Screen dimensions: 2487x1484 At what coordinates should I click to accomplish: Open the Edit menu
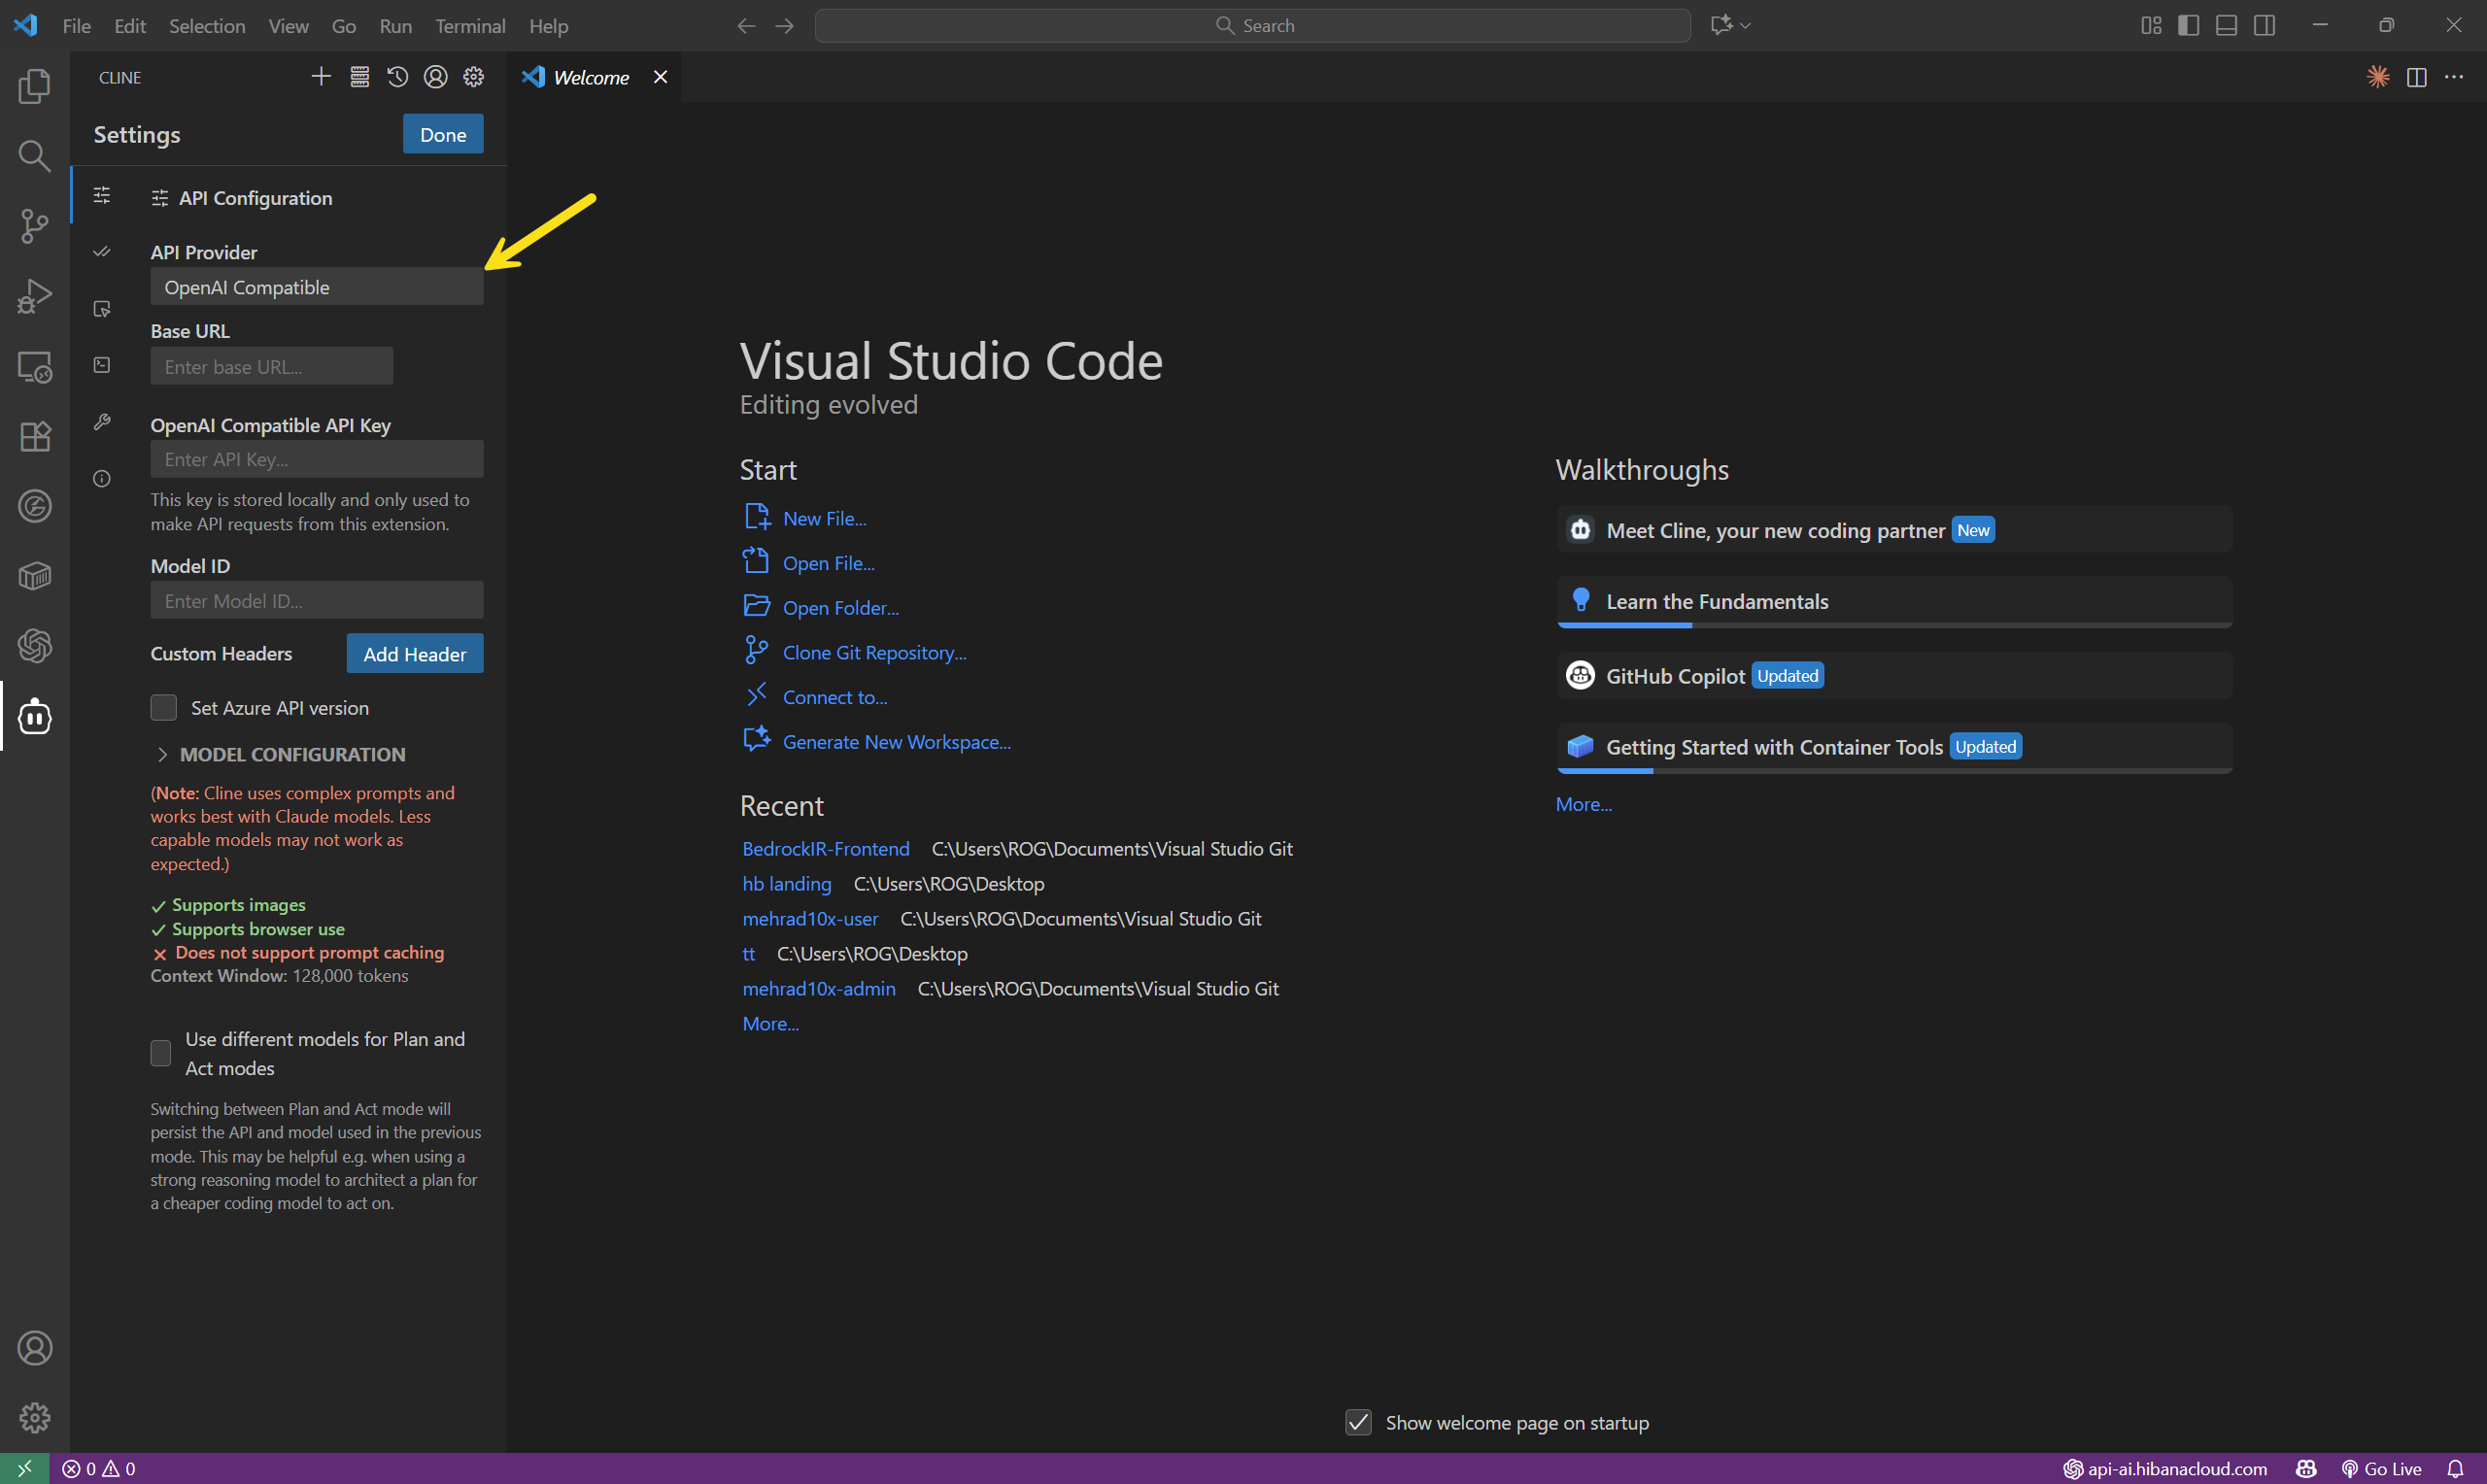coord(130,26)
